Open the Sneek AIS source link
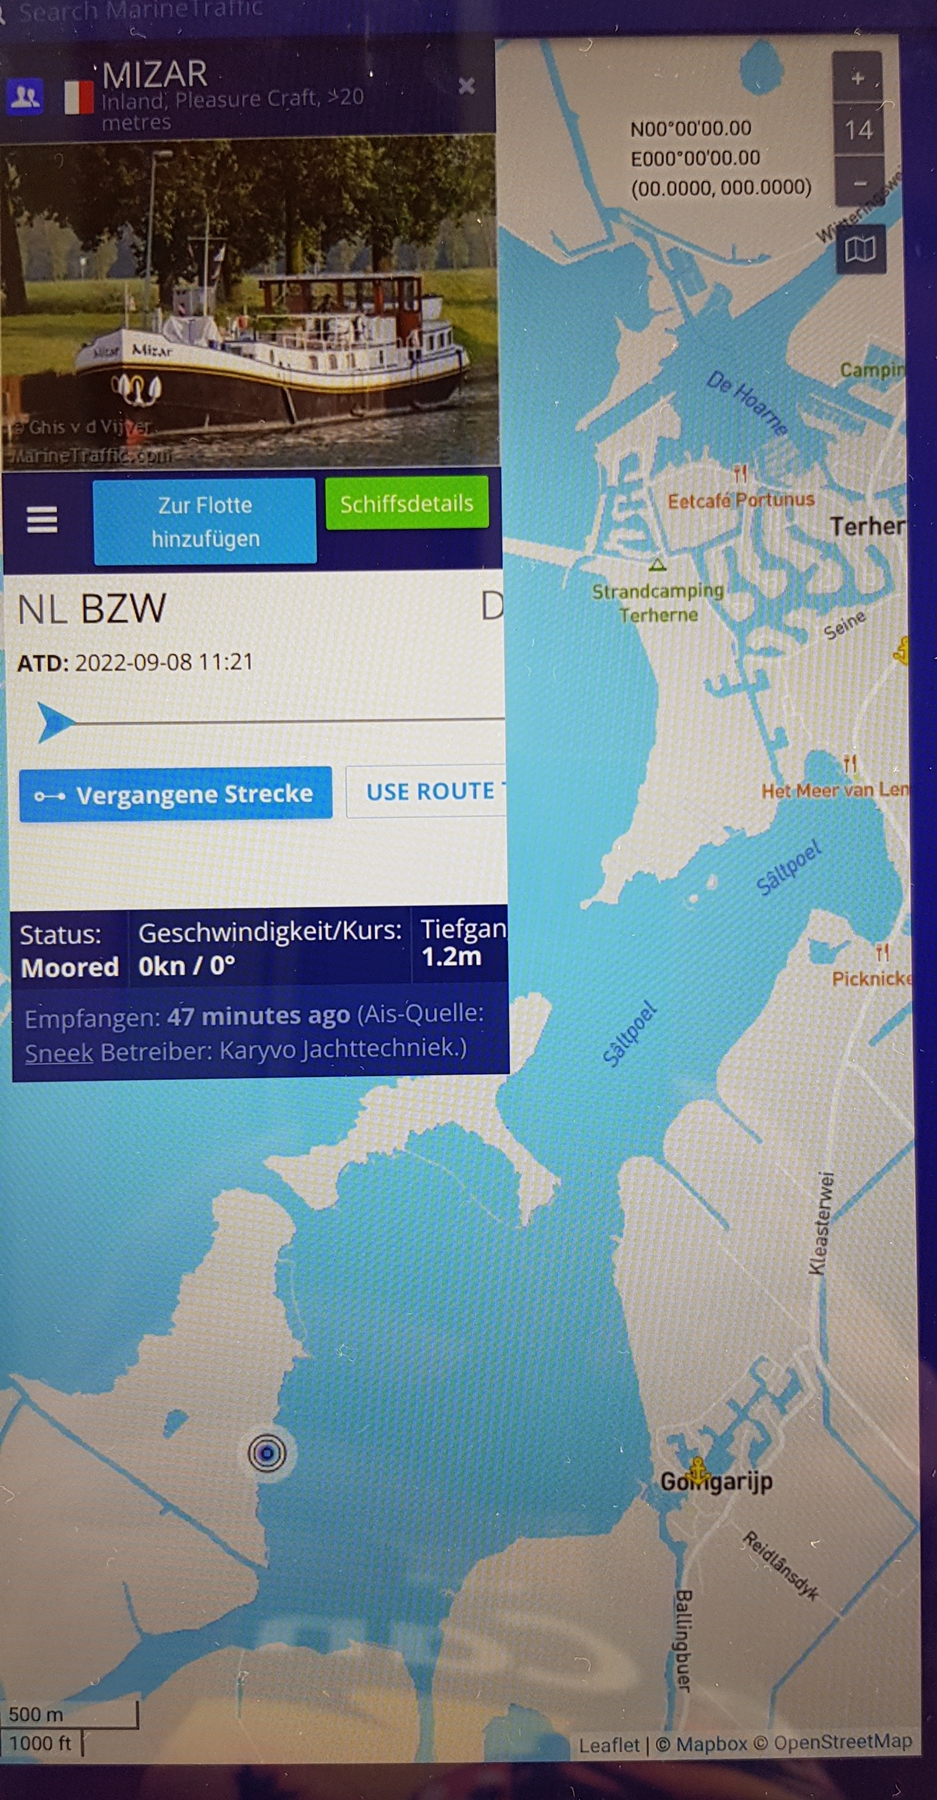Viewport: 937px width, 1800px height. [59, 1052]
